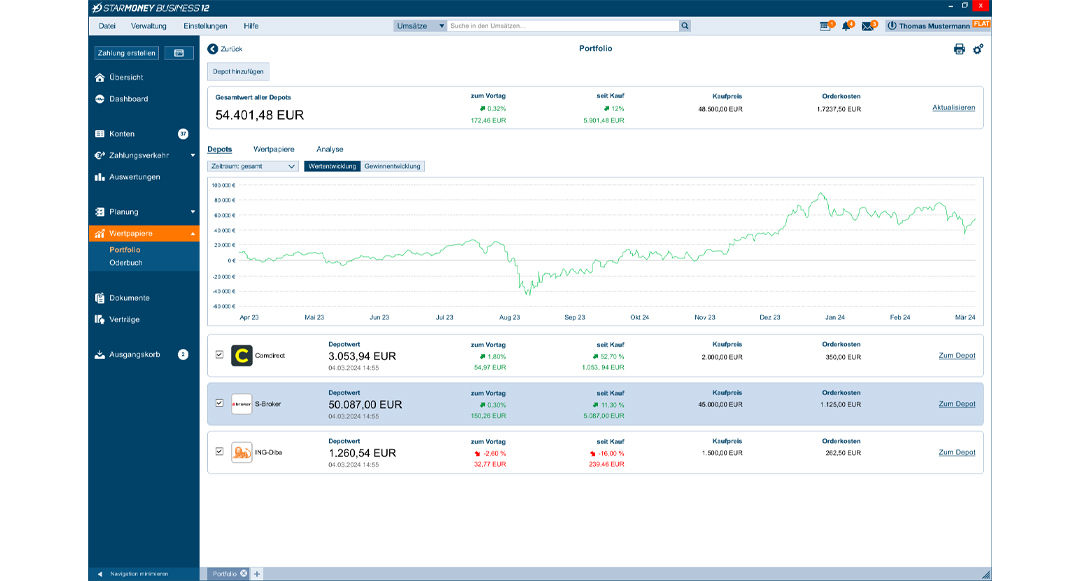
Task: Open the notification bell in the top bar
Action: [x=846, y=26]
